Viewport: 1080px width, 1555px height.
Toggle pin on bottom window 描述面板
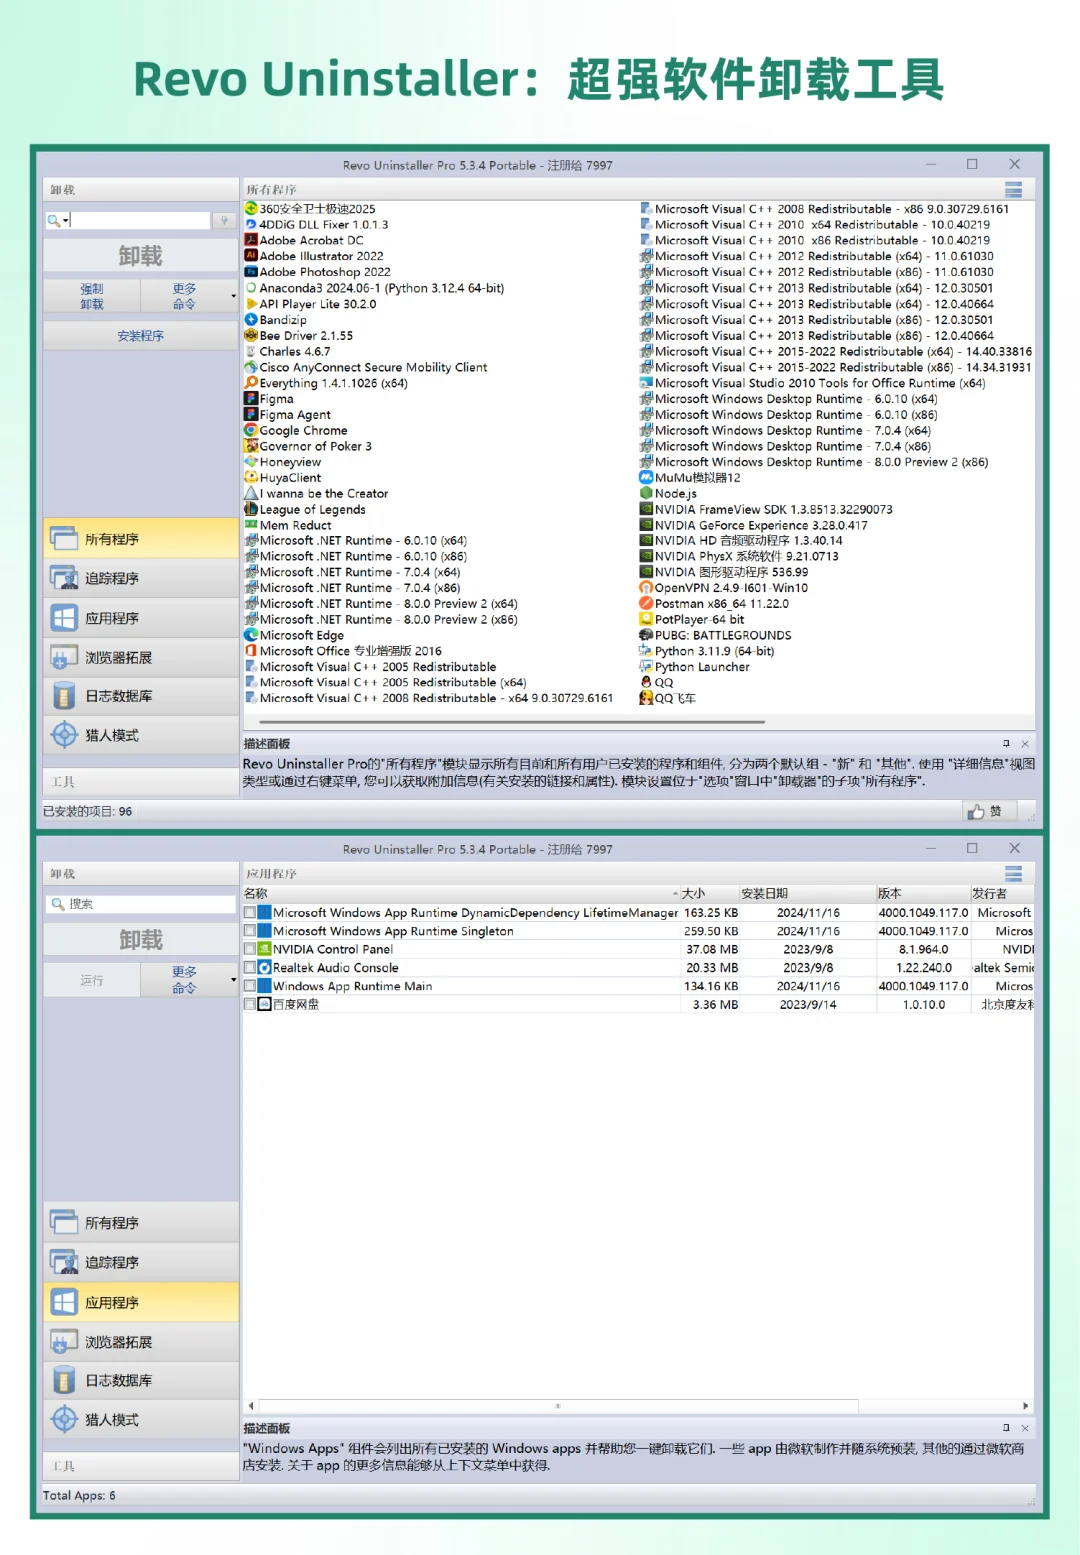click(1006, 1428)
